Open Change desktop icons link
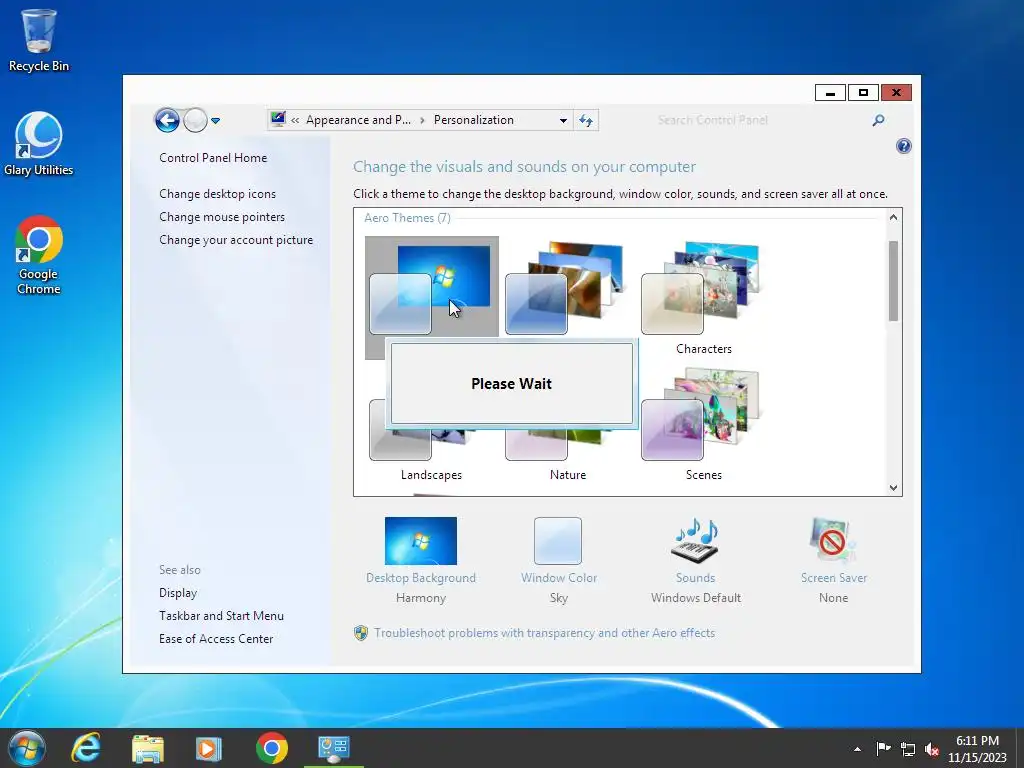The image size is (1024, 768). (x=217, y=194)
